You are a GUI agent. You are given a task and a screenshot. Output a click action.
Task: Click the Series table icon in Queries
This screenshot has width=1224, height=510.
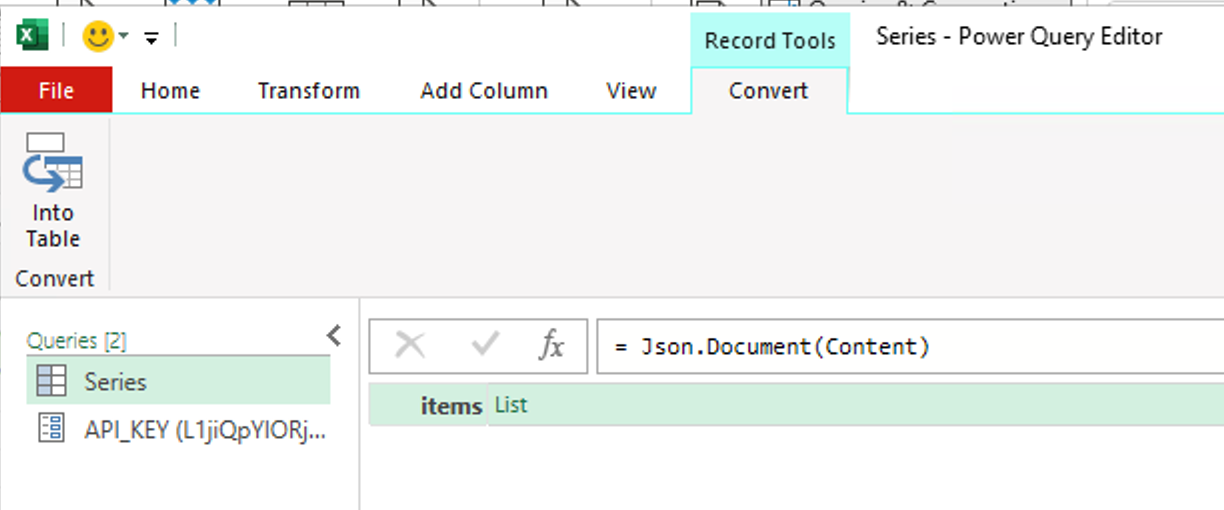[x=51, y=382]
